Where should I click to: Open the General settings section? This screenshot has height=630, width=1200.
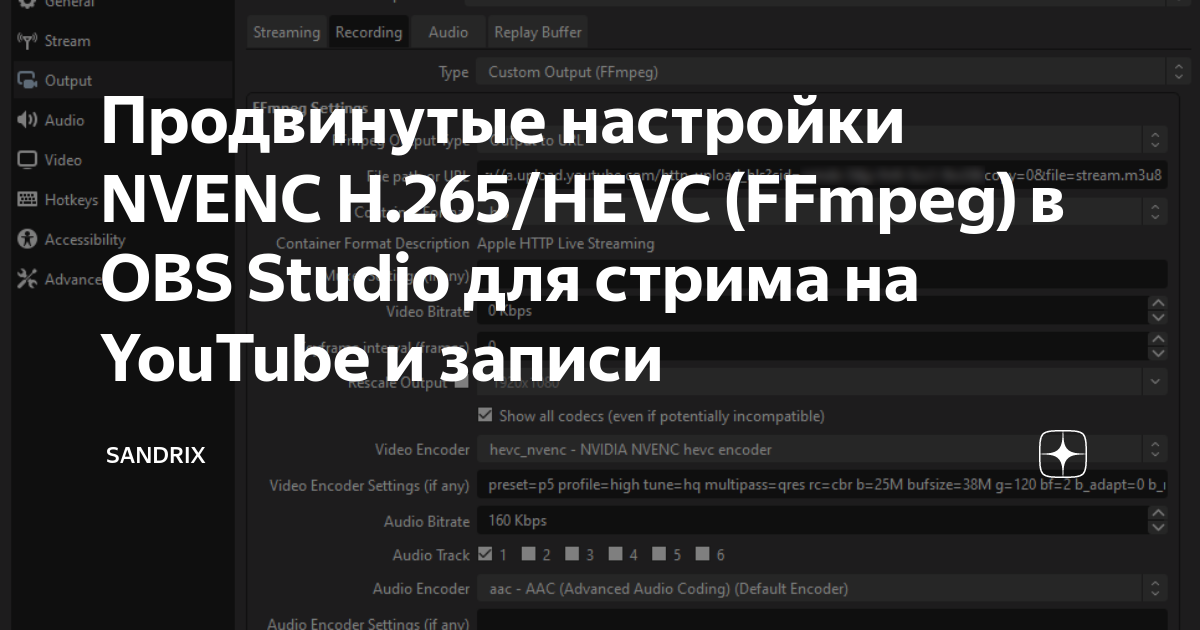click(60, 4)
